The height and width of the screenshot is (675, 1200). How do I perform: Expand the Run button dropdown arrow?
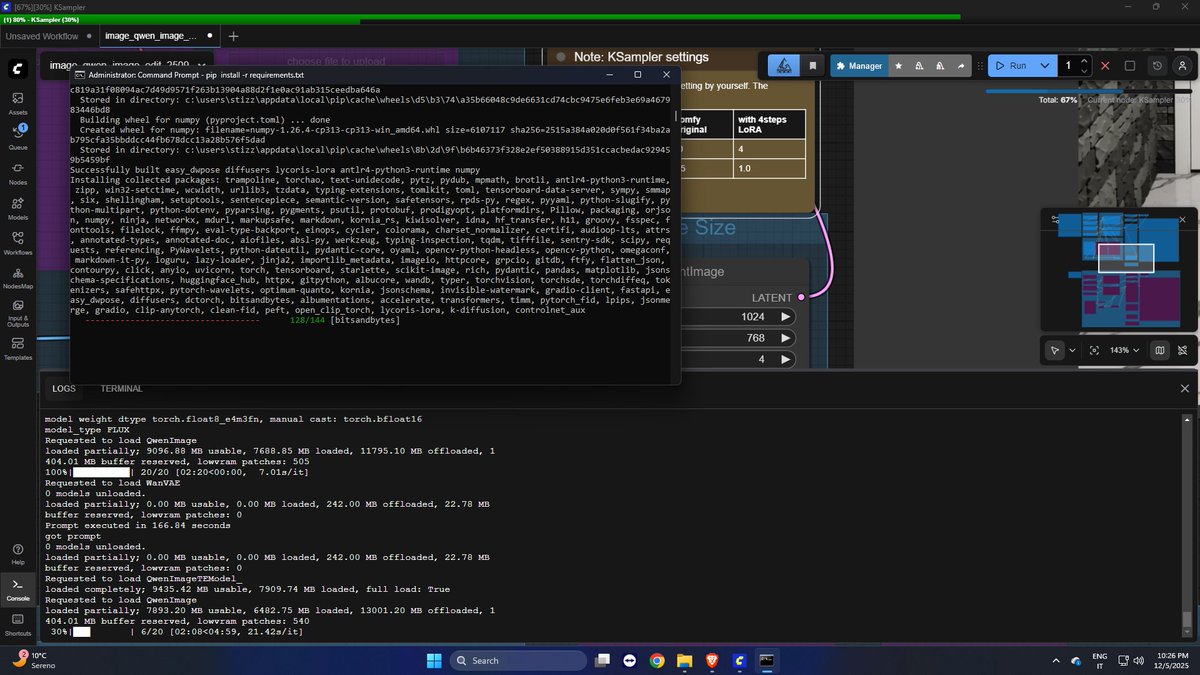[1045, 66]
